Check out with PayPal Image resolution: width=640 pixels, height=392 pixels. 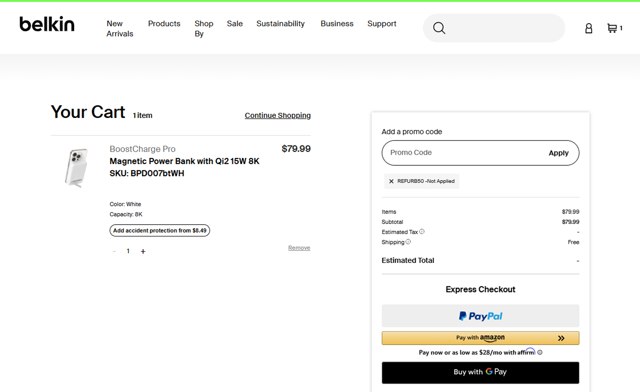click(x=480, y=316)
